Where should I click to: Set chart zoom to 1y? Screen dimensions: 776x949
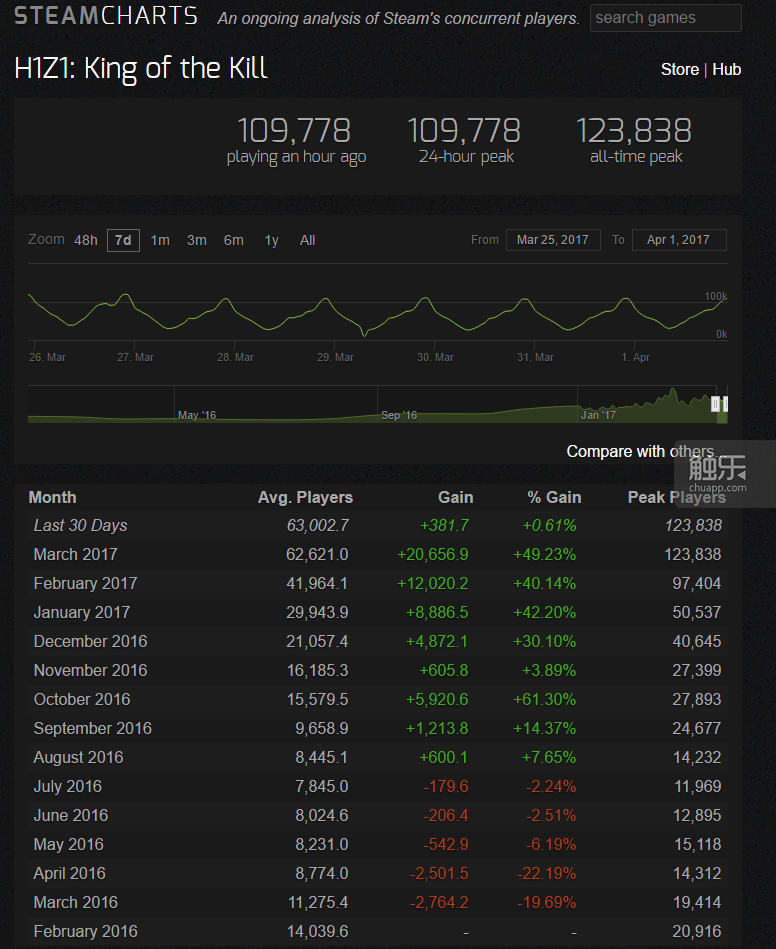point(271,240)
